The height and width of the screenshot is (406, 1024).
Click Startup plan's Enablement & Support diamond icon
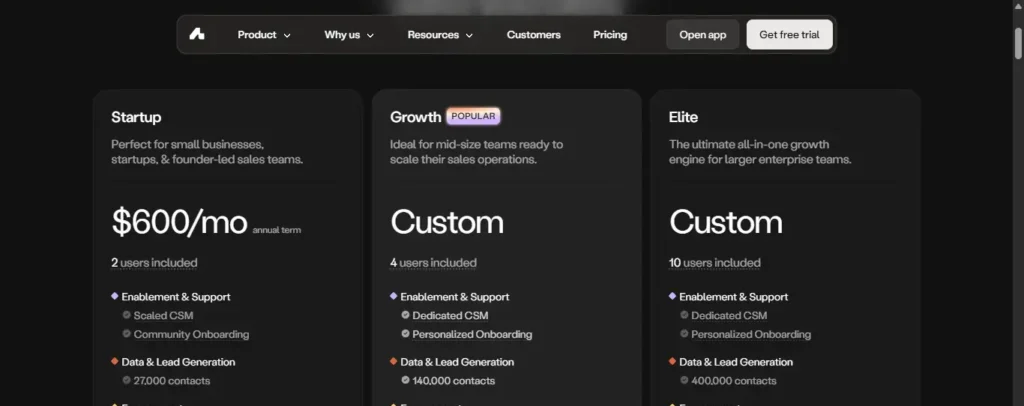[115, 296]
